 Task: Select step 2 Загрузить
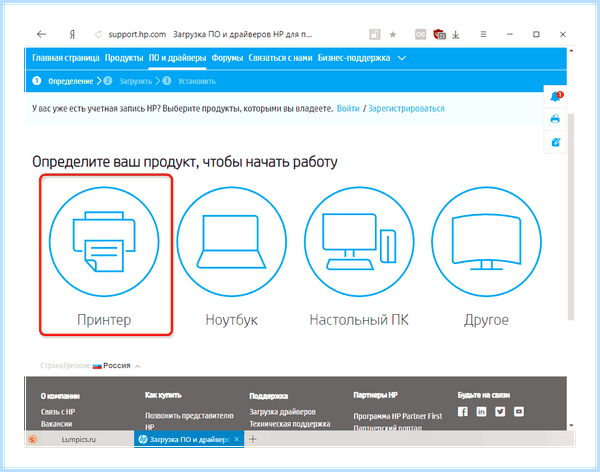click(x=128, y=81)
